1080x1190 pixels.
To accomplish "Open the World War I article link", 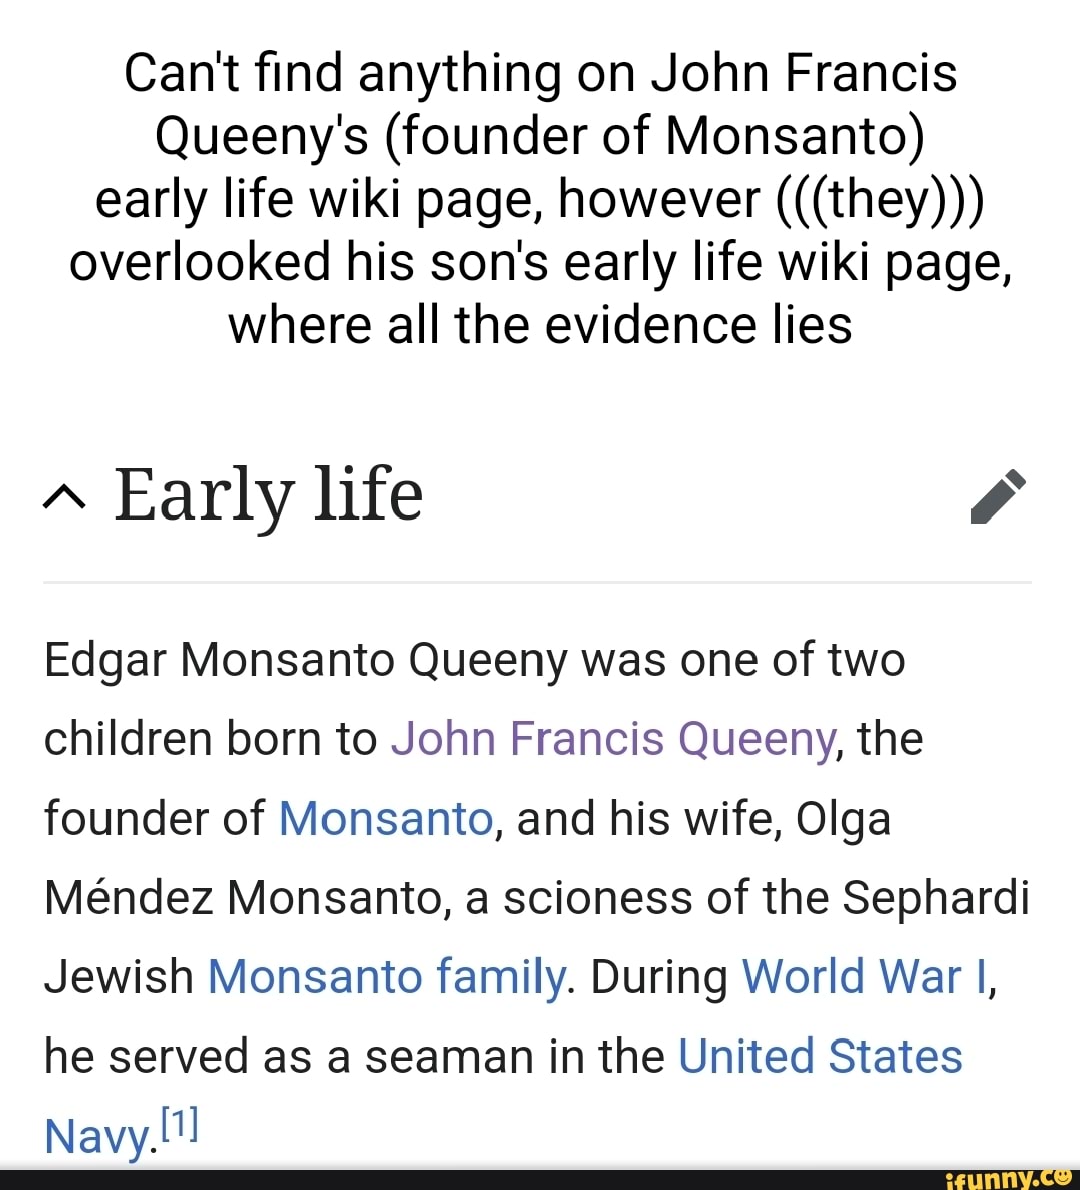I will (864, 976).
